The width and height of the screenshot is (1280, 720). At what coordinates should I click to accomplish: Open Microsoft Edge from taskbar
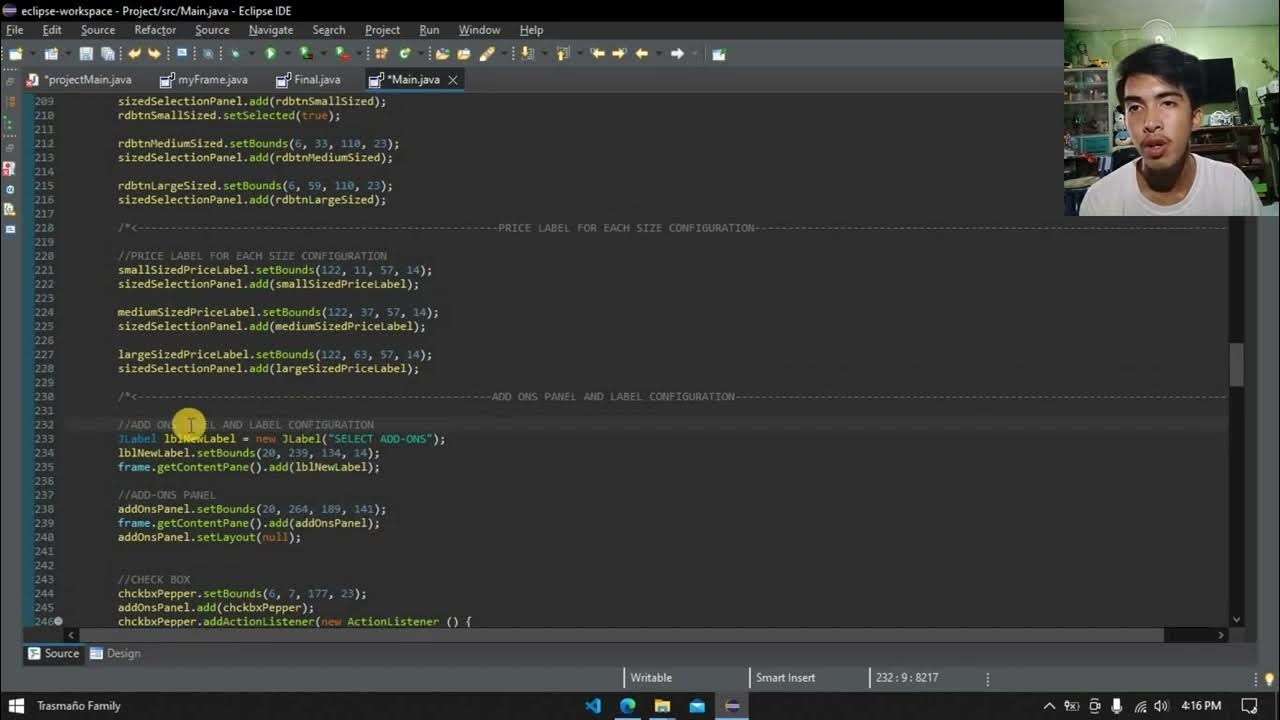click(x=628, y=706)
